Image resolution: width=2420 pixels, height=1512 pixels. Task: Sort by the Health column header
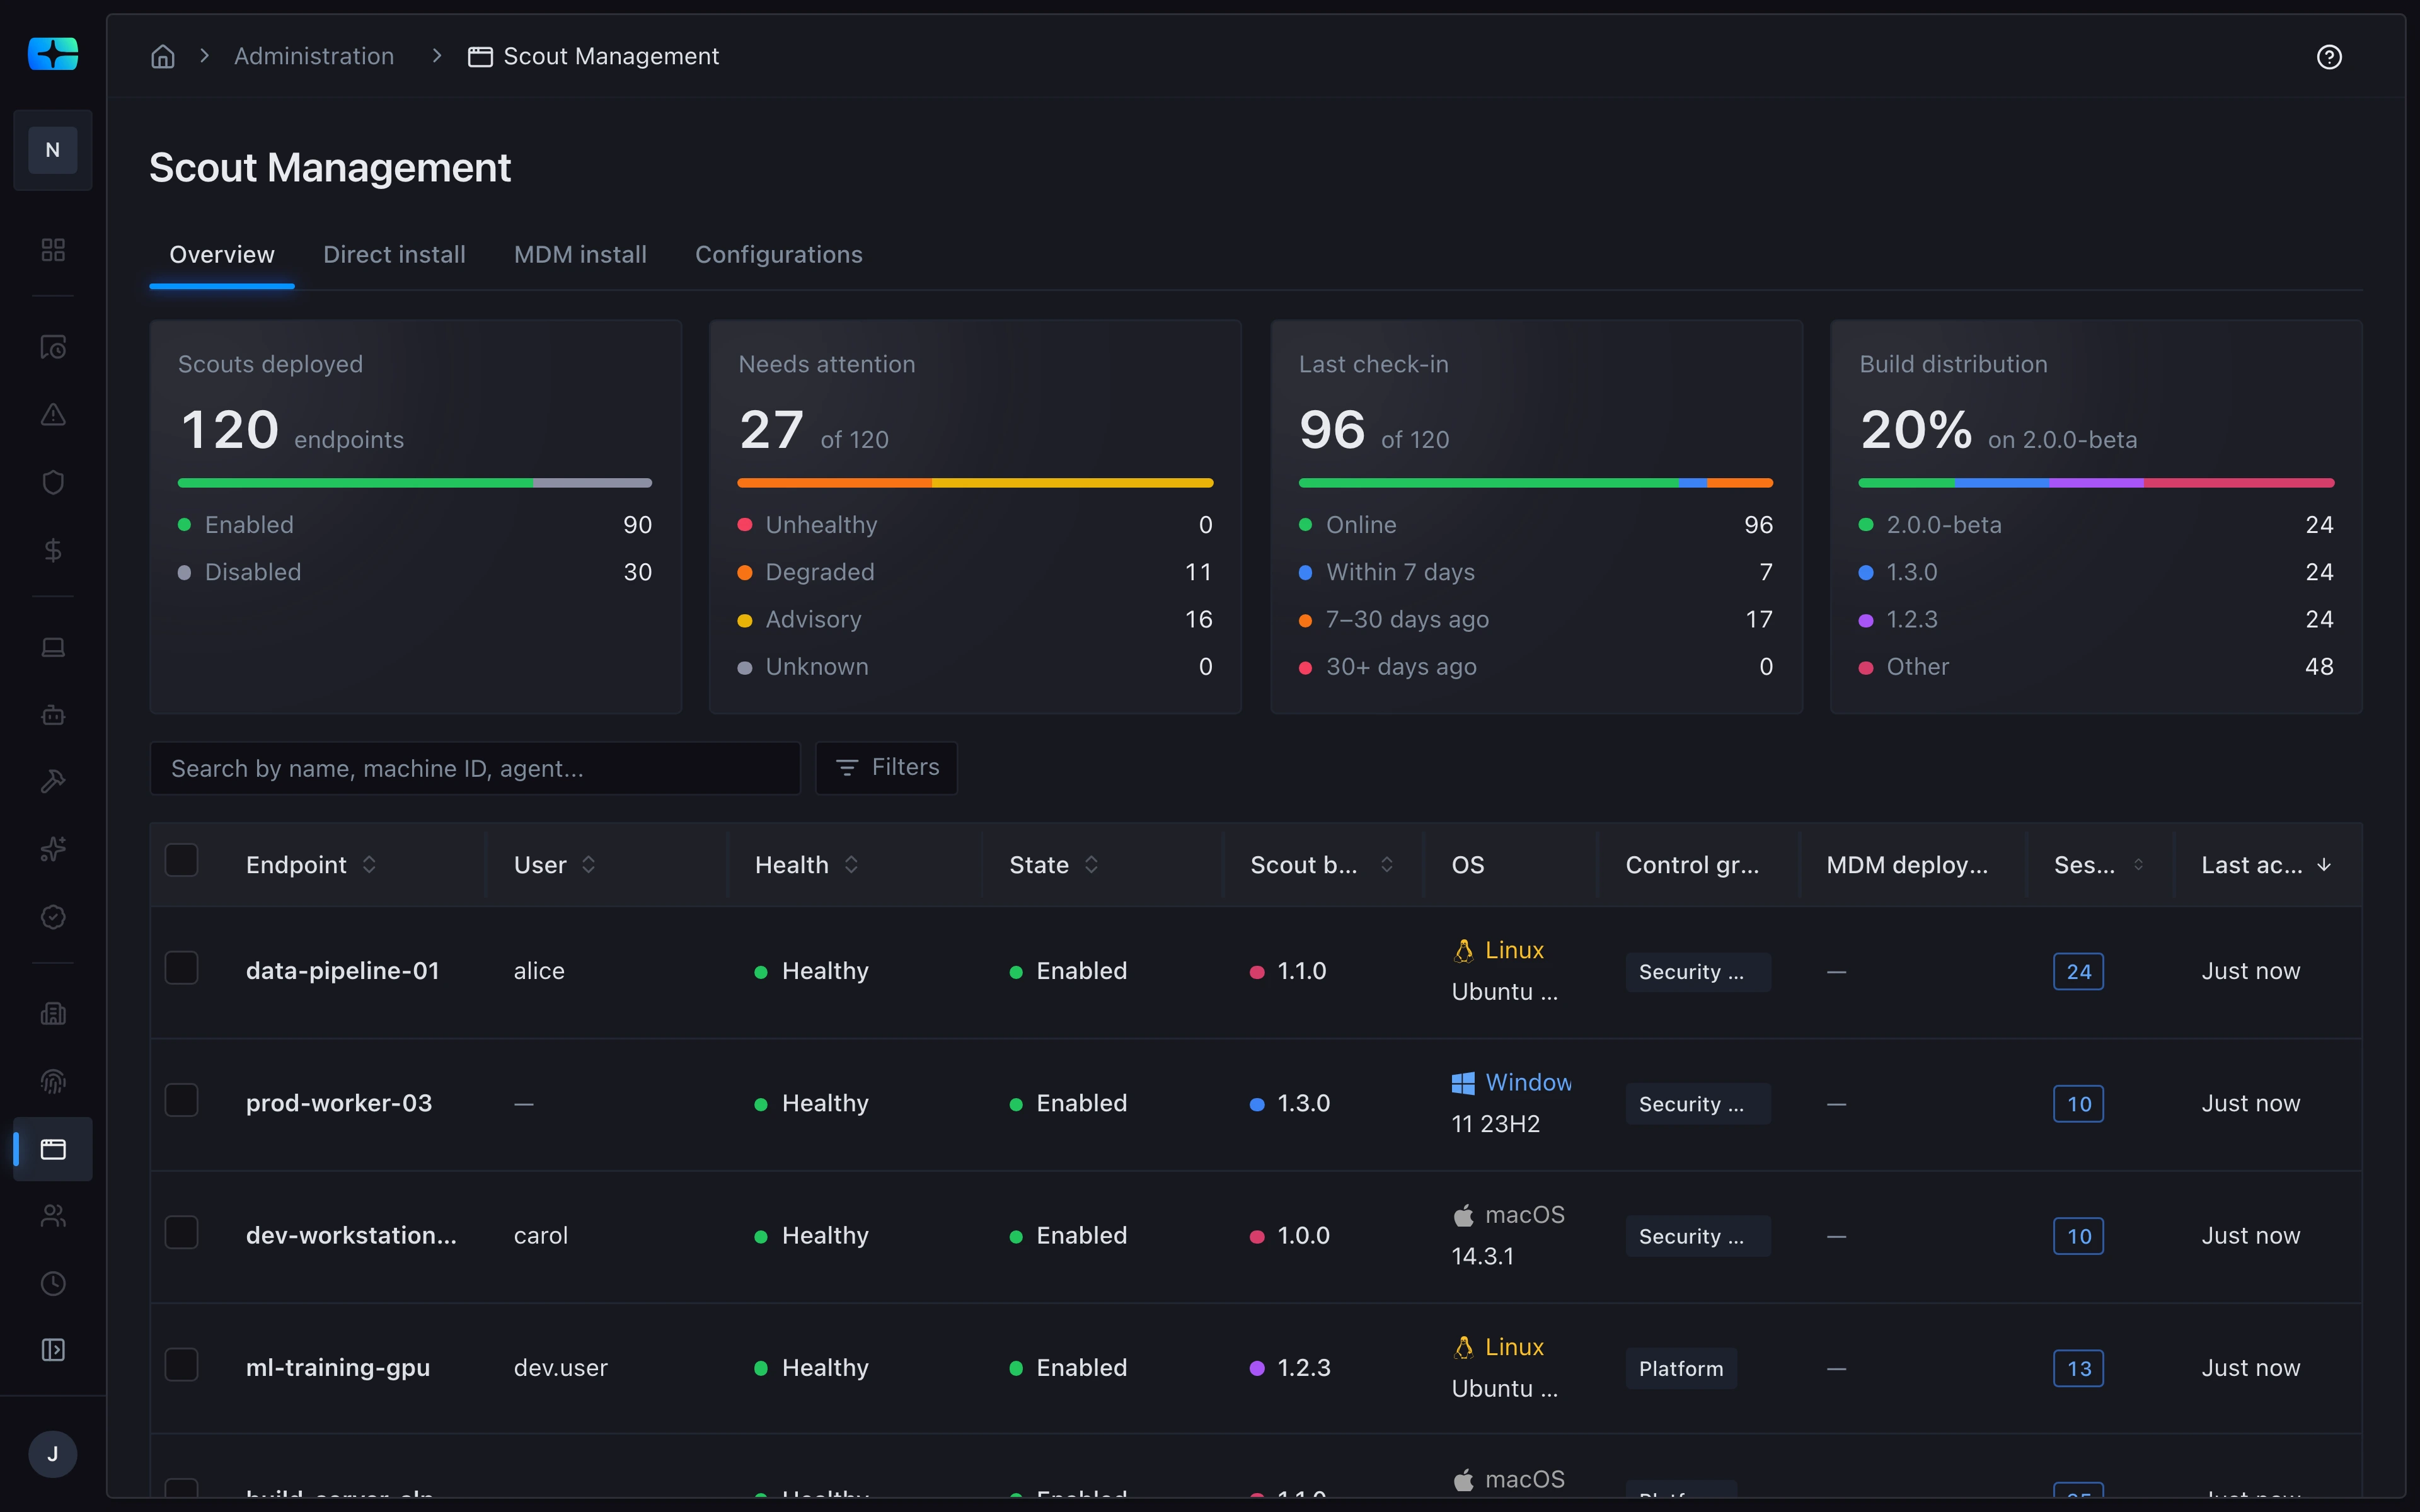click(851, 865)
